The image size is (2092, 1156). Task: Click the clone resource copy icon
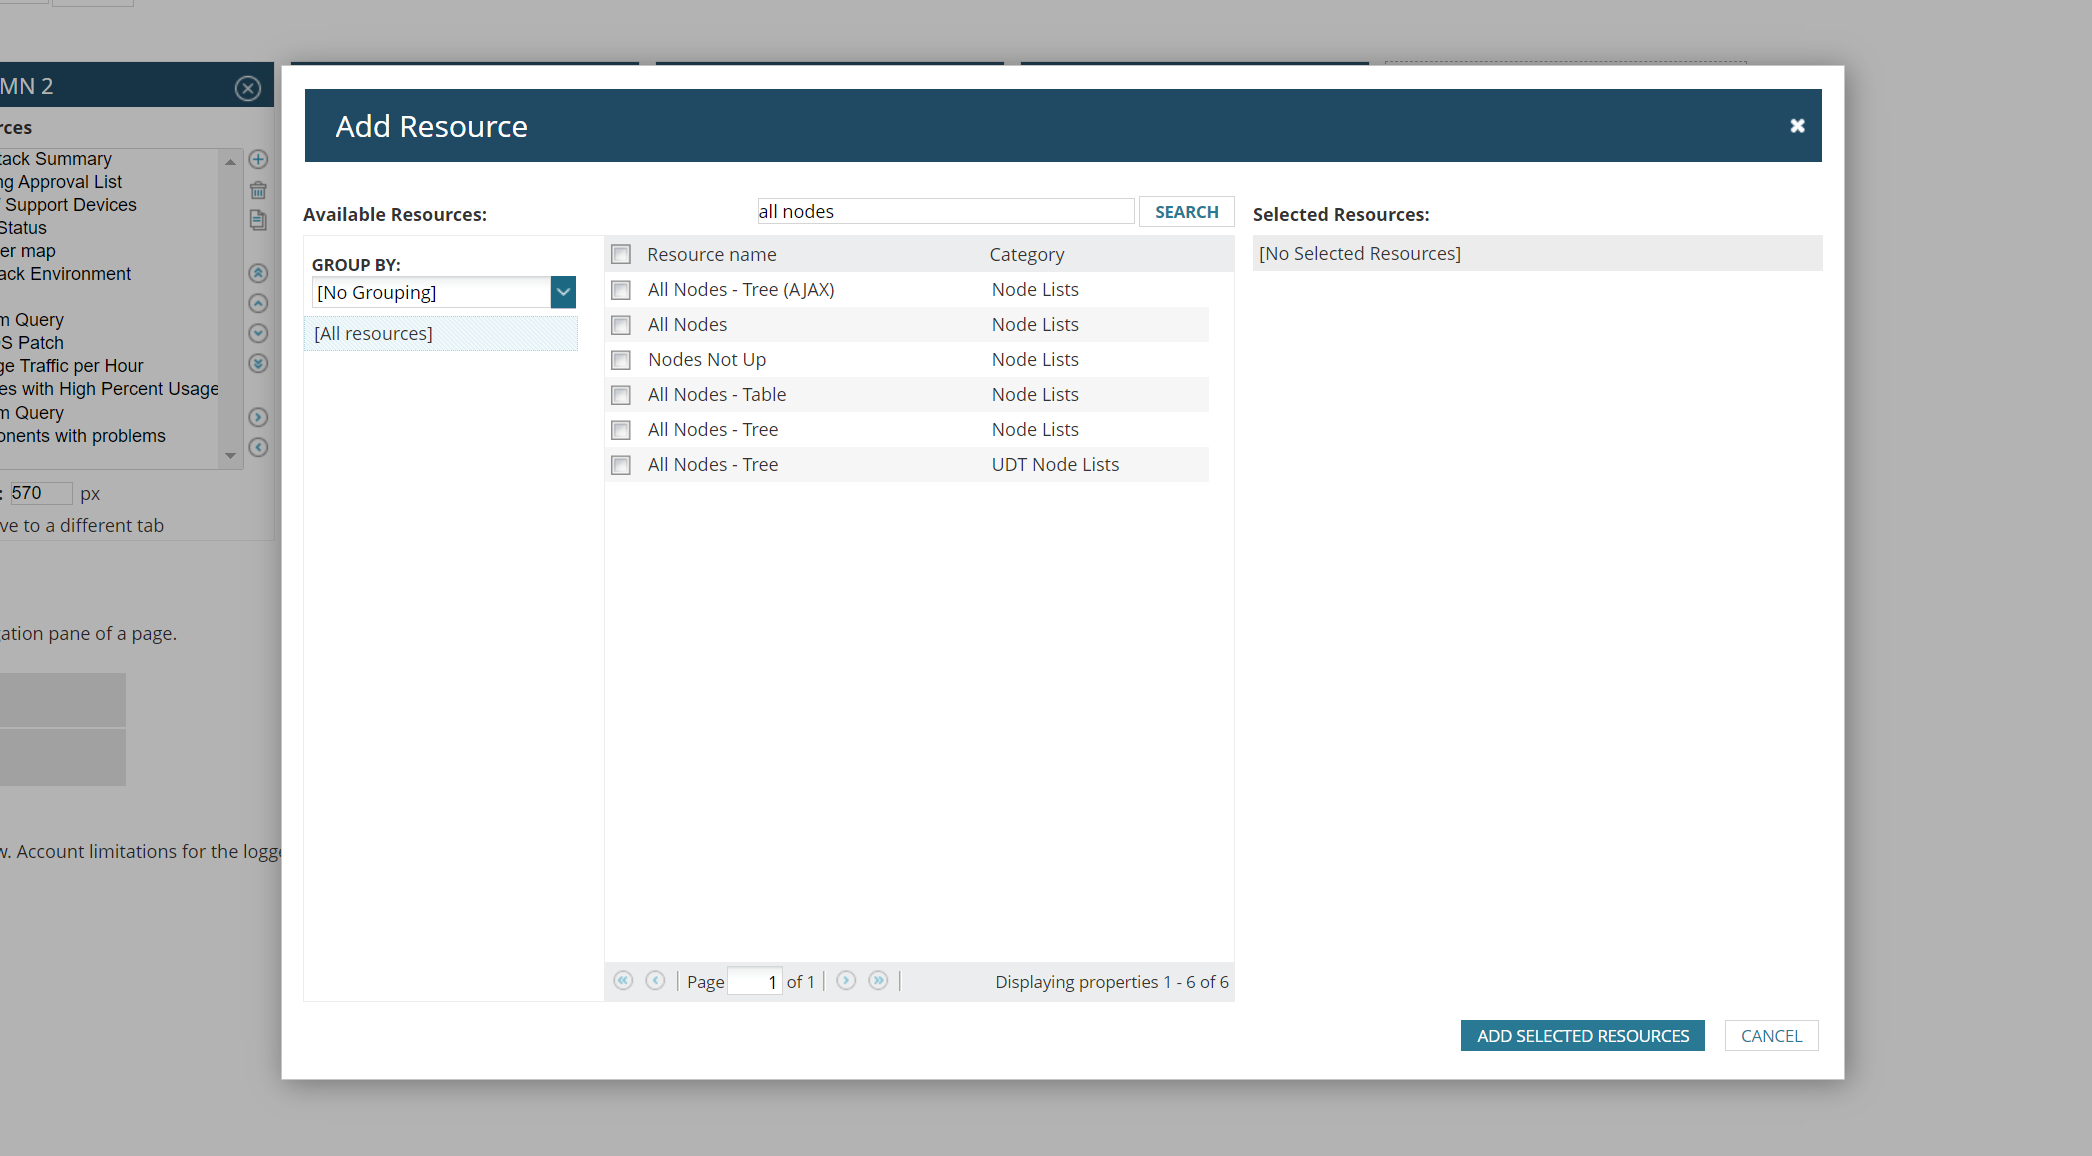click(x=258, y=220)
